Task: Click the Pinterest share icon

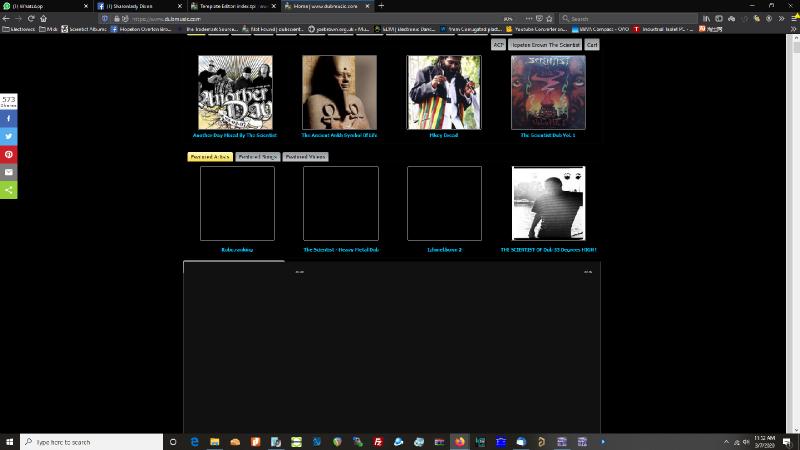Action: point(8,154)
